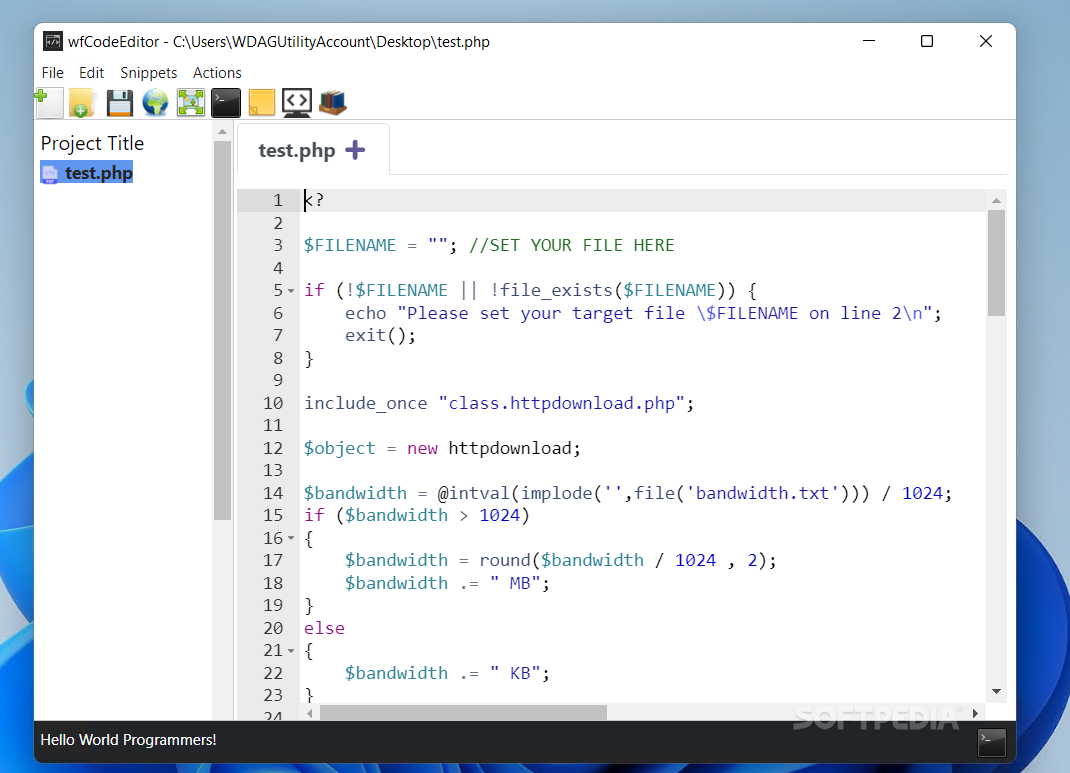Viewport: 1070px width, 773px height.
Task: Open the library books icon
Action: tap(333, 103)
